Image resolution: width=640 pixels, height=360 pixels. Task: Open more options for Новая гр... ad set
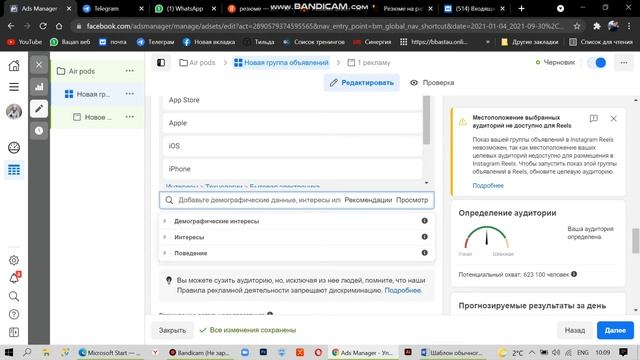point(130,93)
